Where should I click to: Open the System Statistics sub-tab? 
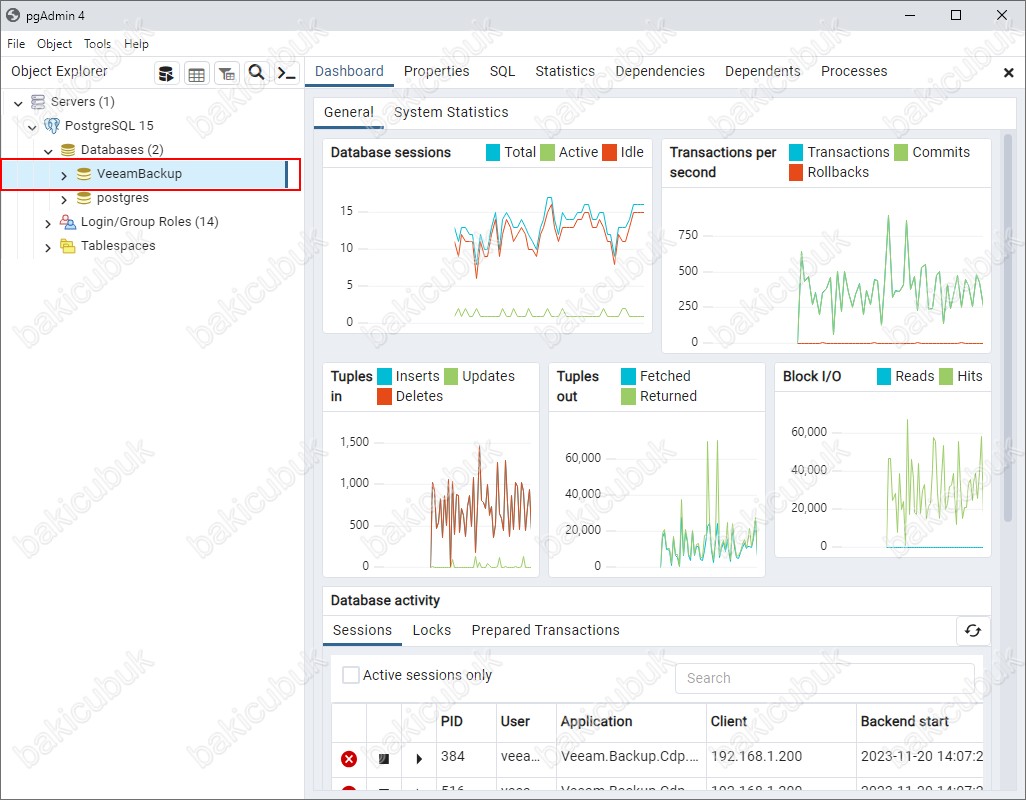(451, 113)
